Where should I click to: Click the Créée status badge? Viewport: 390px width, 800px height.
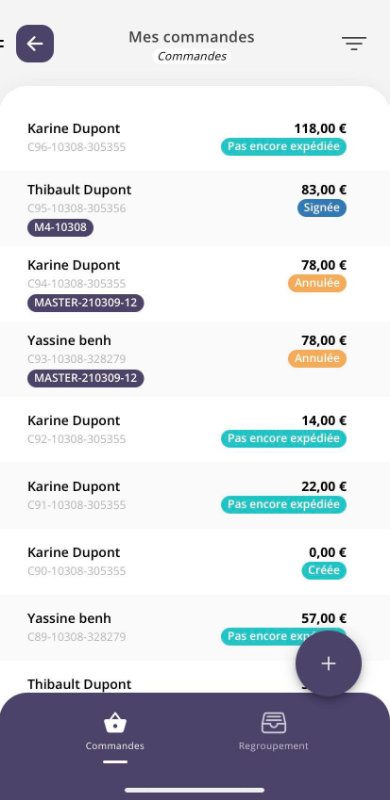(324, 570)
